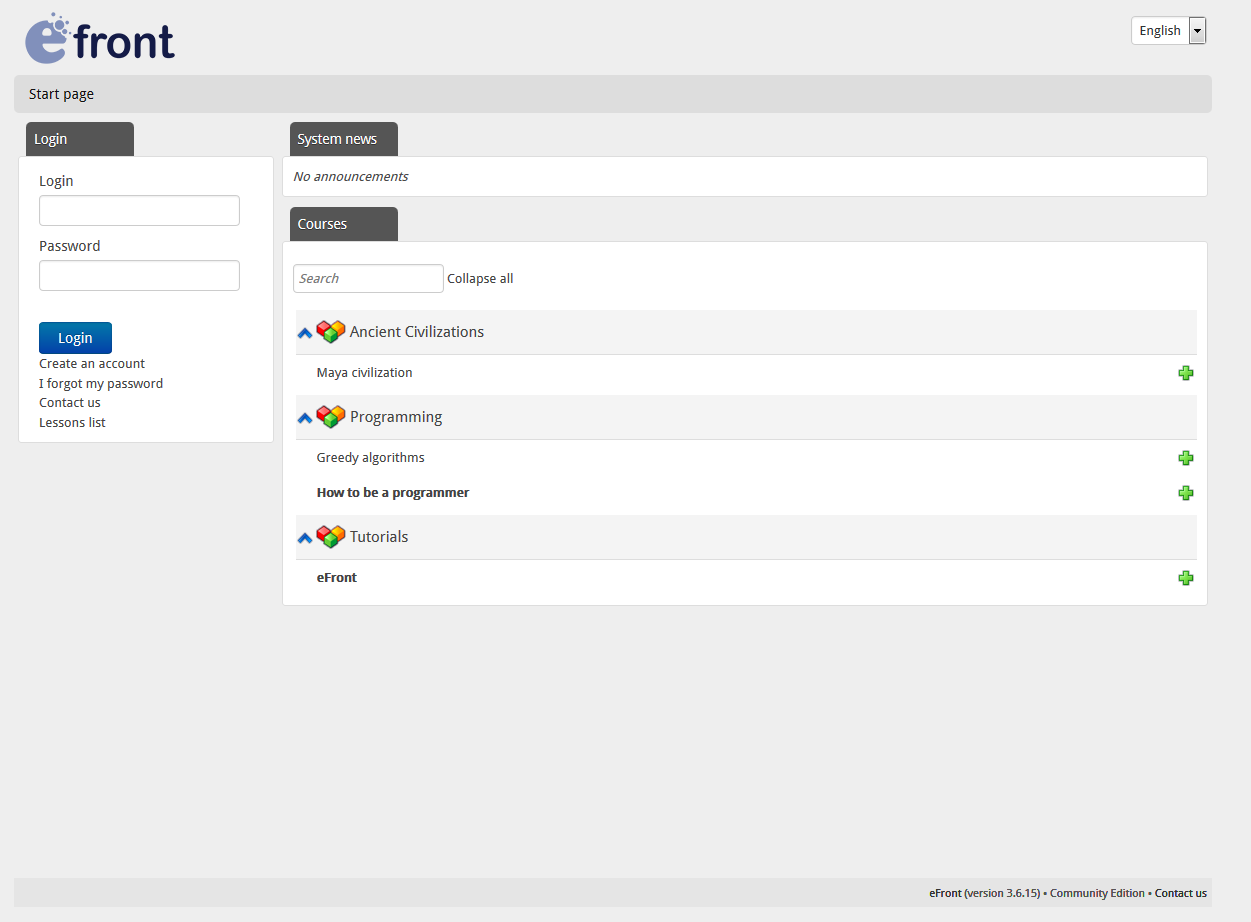Image resolution: width=1251 pixels, height=922 pixels.
Task: Collapse the Programming section arrow
Action: (x=304, y=418)
